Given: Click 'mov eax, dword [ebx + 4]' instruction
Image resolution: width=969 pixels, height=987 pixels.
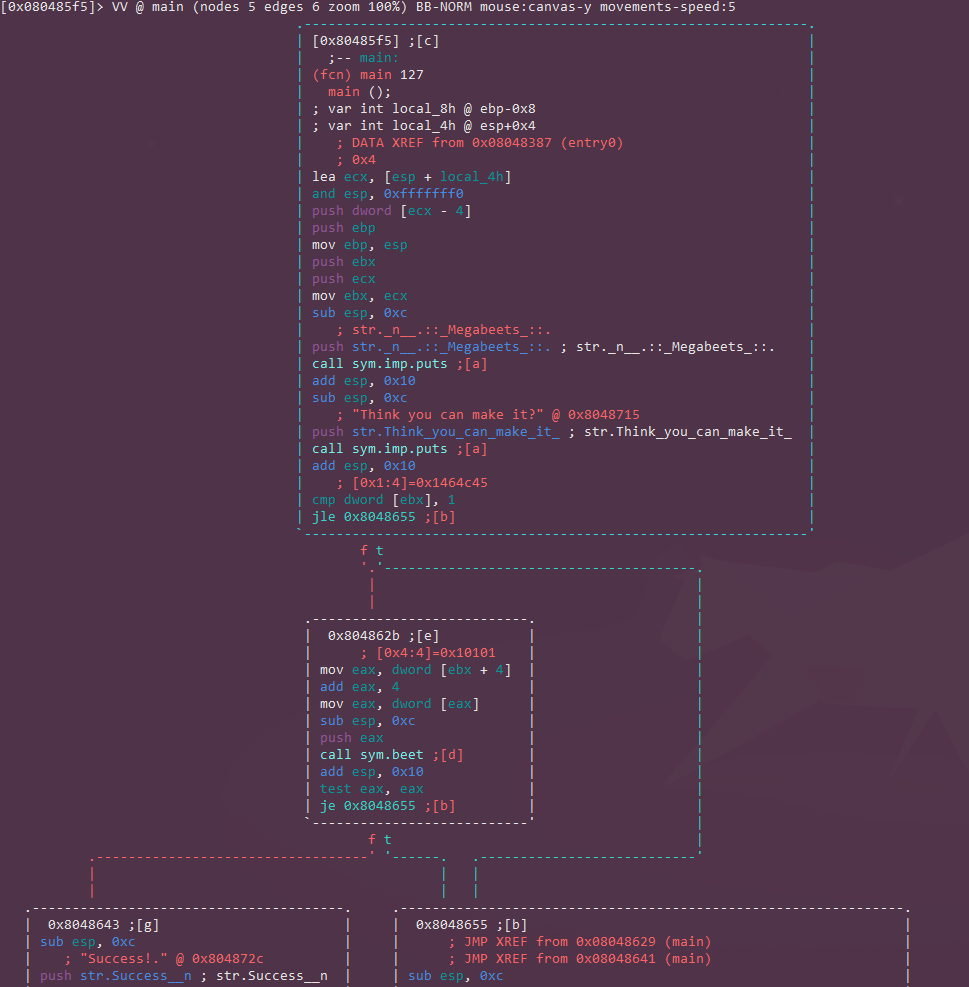Looking at the screenshot, I should pos(416,670).
